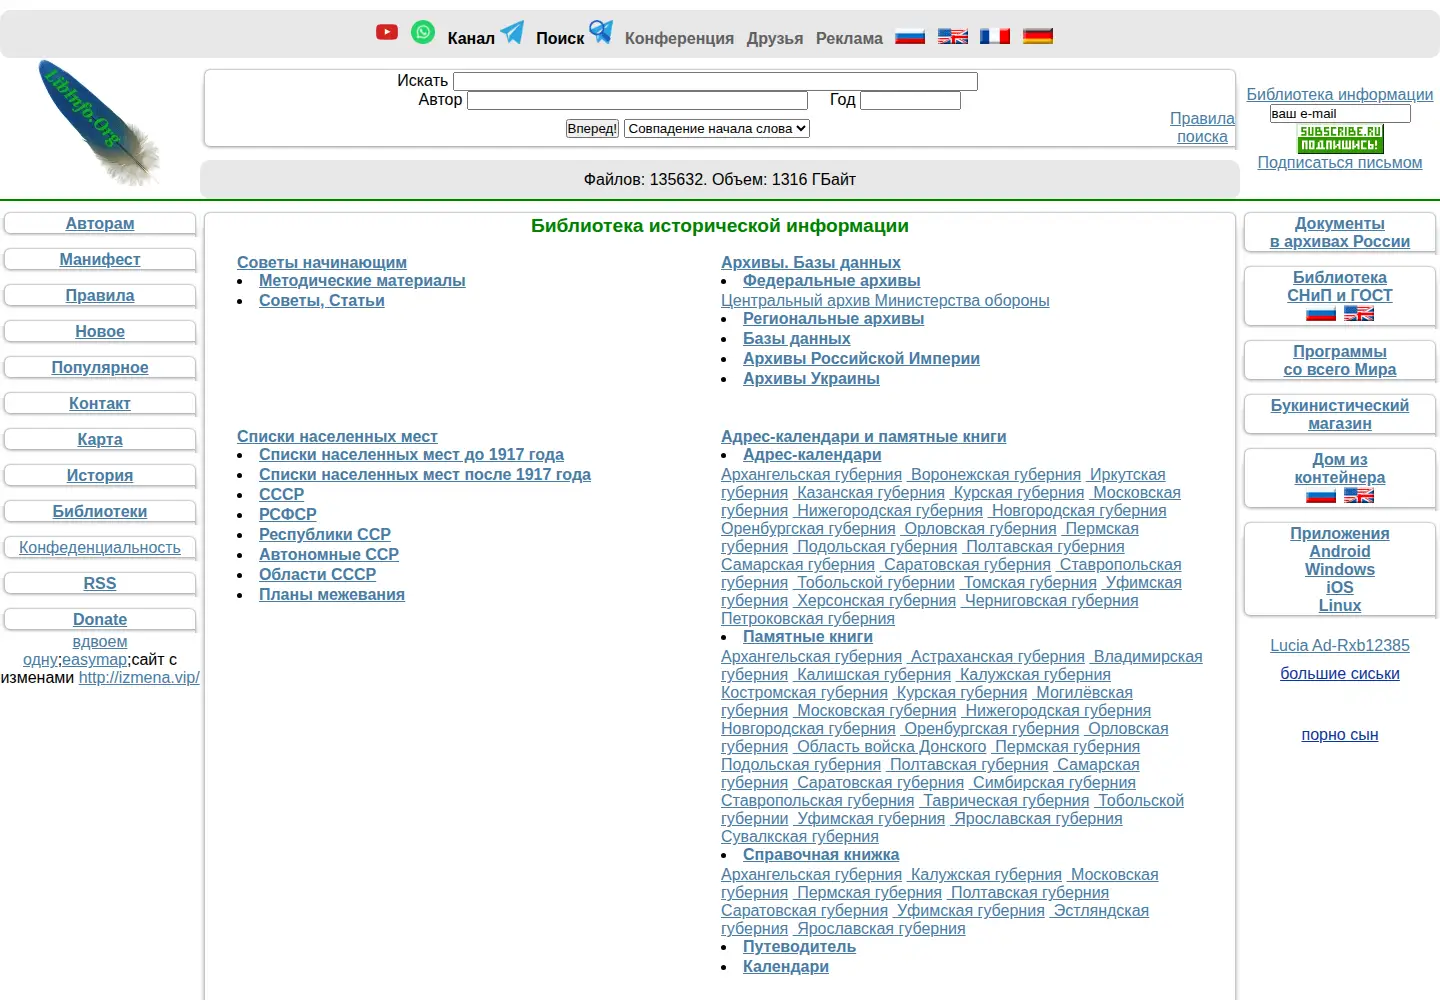Focus the Год input field

pos(910,100)
